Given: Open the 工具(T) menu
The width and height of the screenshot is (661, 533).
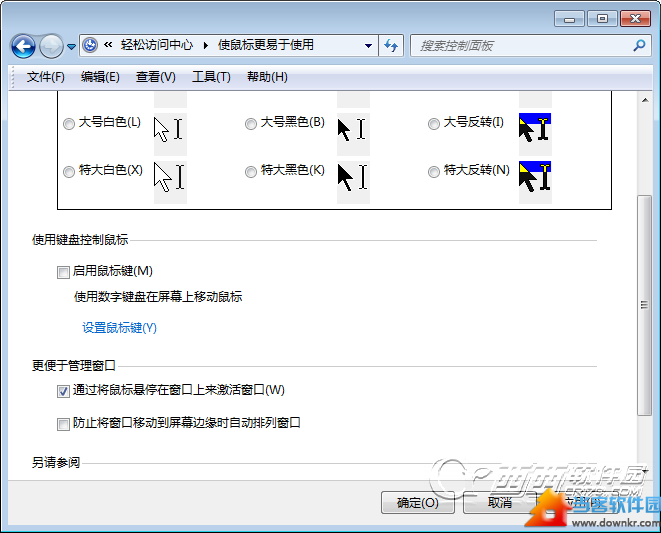Looking at the screenshot, I should (x=211, y=77).
